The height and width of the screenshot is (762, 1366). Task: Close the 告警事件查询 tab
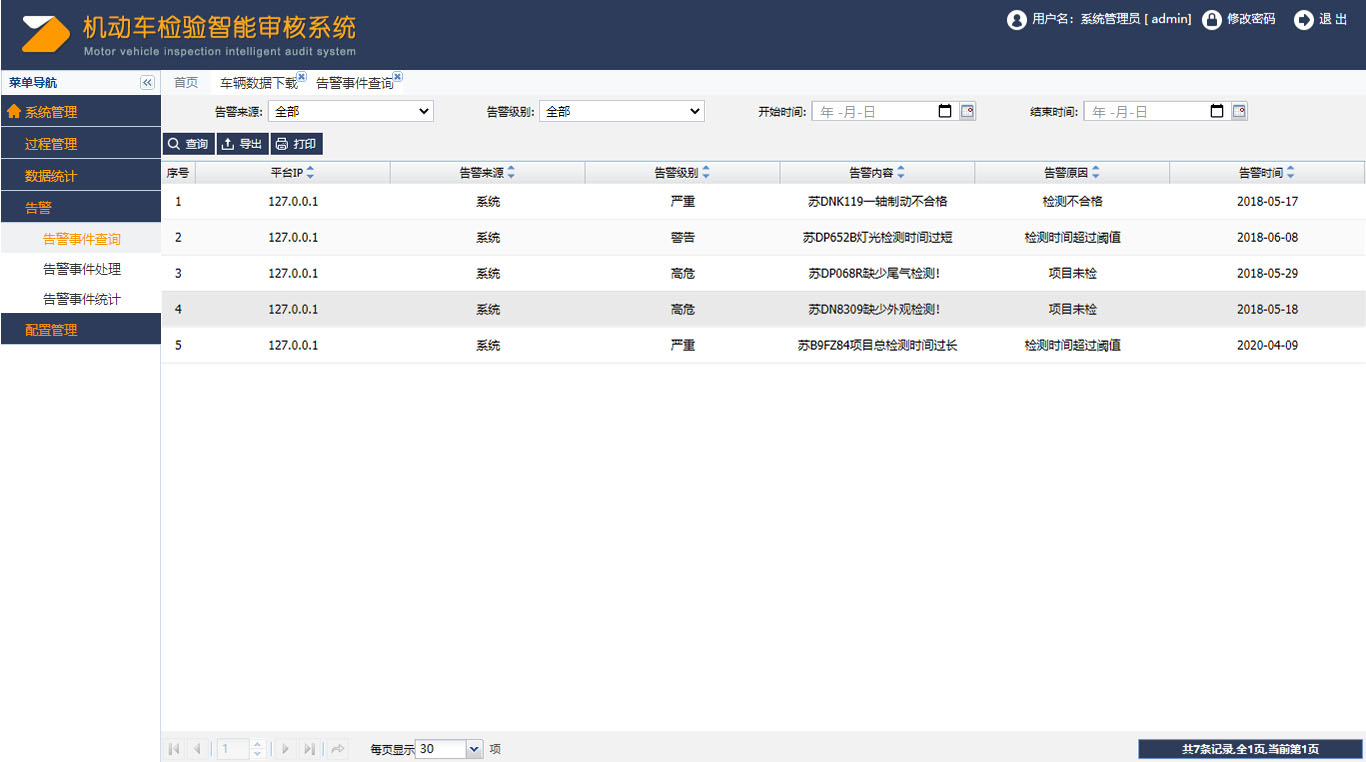point(397,76)
